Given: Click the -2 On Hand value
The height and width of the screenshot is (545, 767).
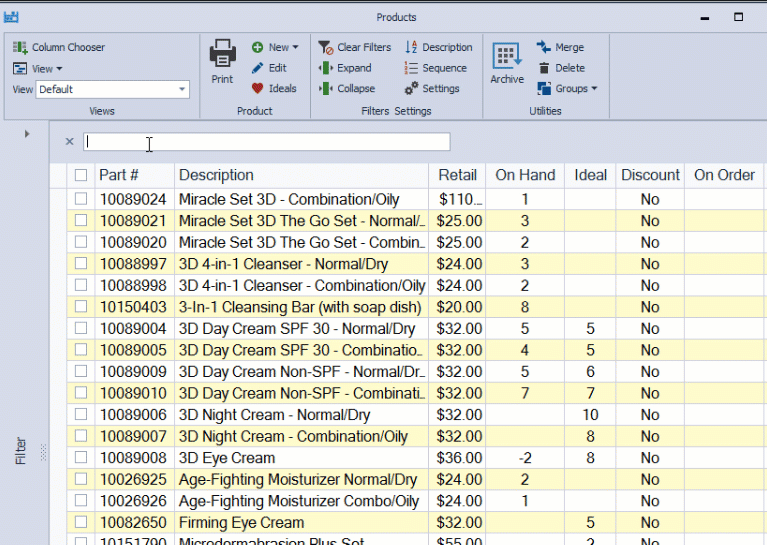Looking at the screenshot, I should click(x=525, y=458).
